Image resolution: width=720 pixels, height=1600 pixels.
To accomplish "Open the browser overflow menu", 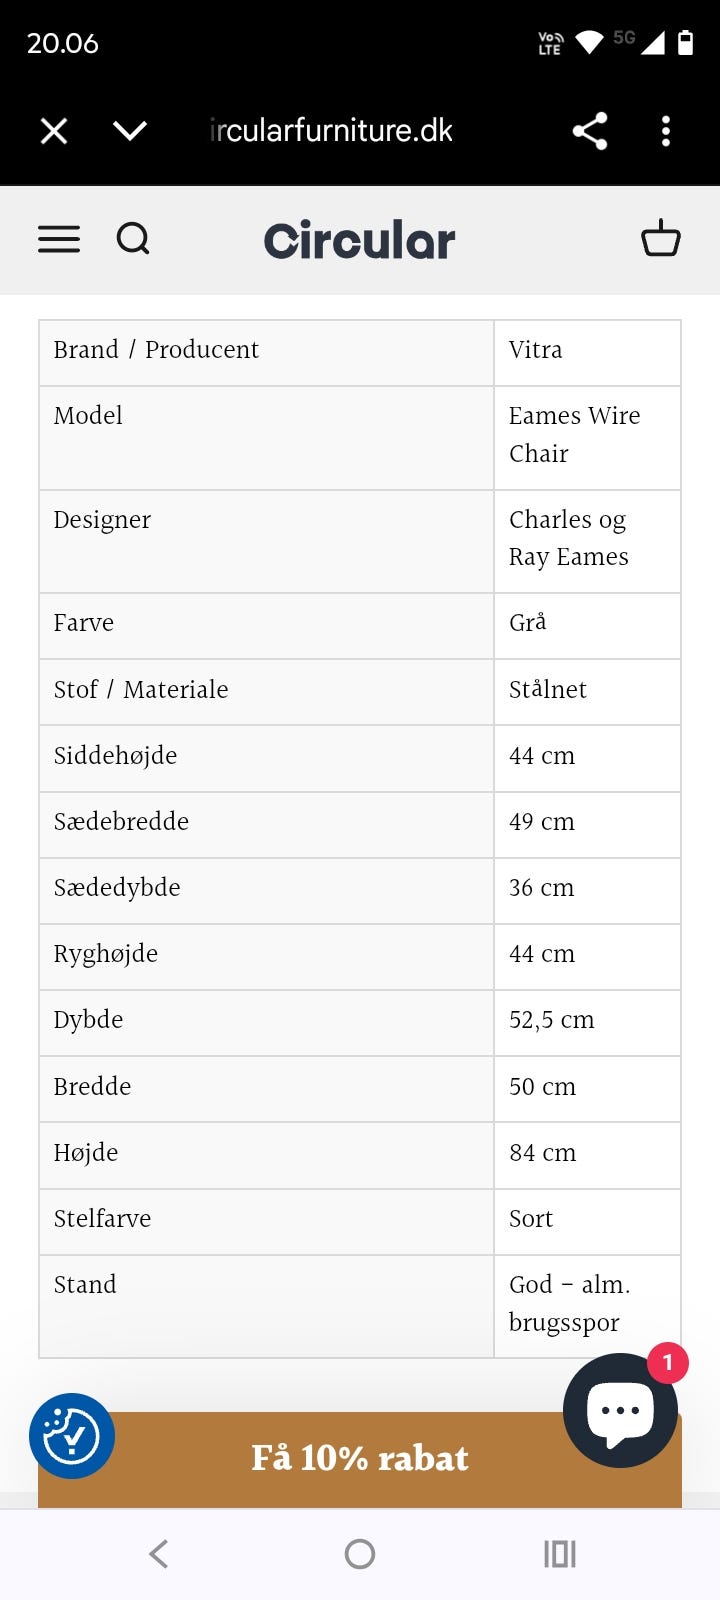I will (666, 130).
